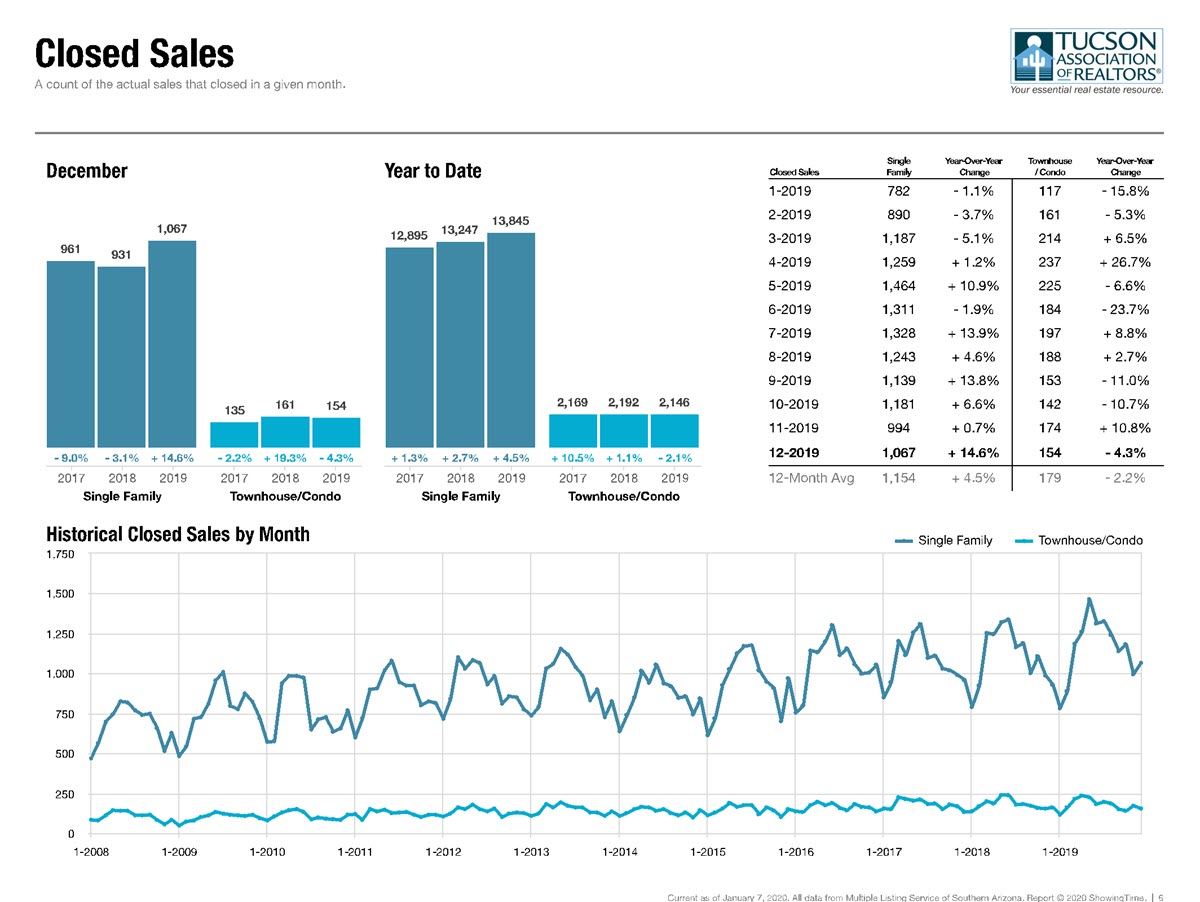Click the Year to Date section heading
Viewport: 1200px width, 902px height.
433,171
